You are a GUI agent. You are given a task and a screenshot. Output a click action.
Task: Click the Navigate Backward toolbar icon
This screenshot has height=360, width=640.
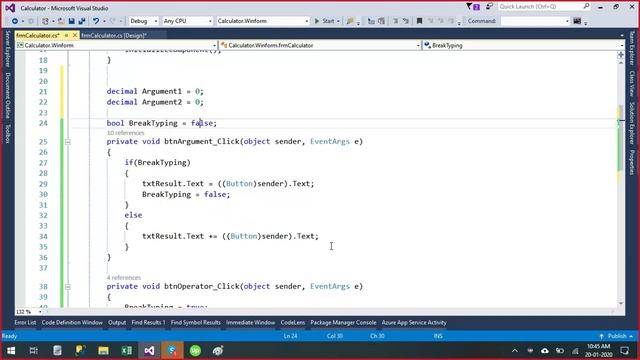click(15, 21)
